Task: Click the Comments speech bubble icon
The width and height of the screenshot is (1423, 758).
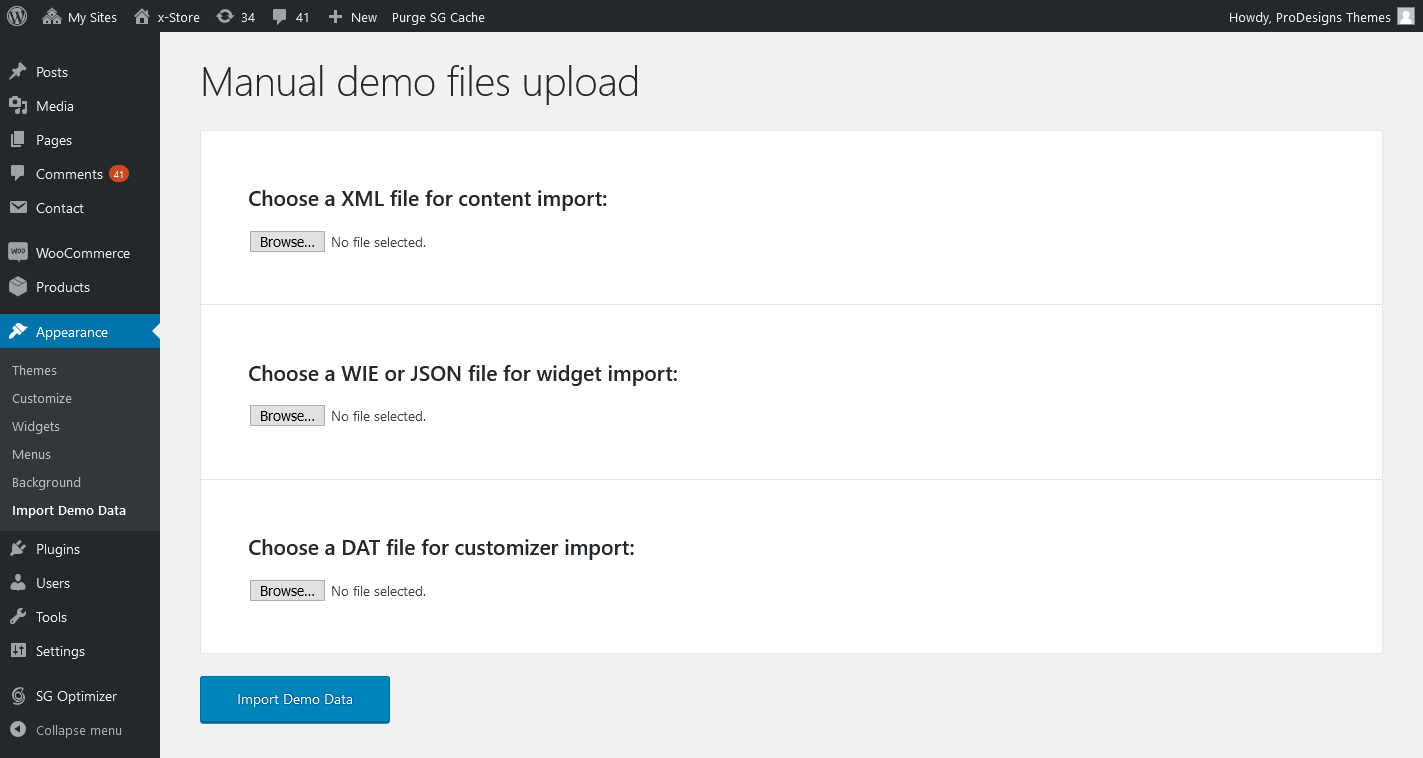Action: coord(18,174)
